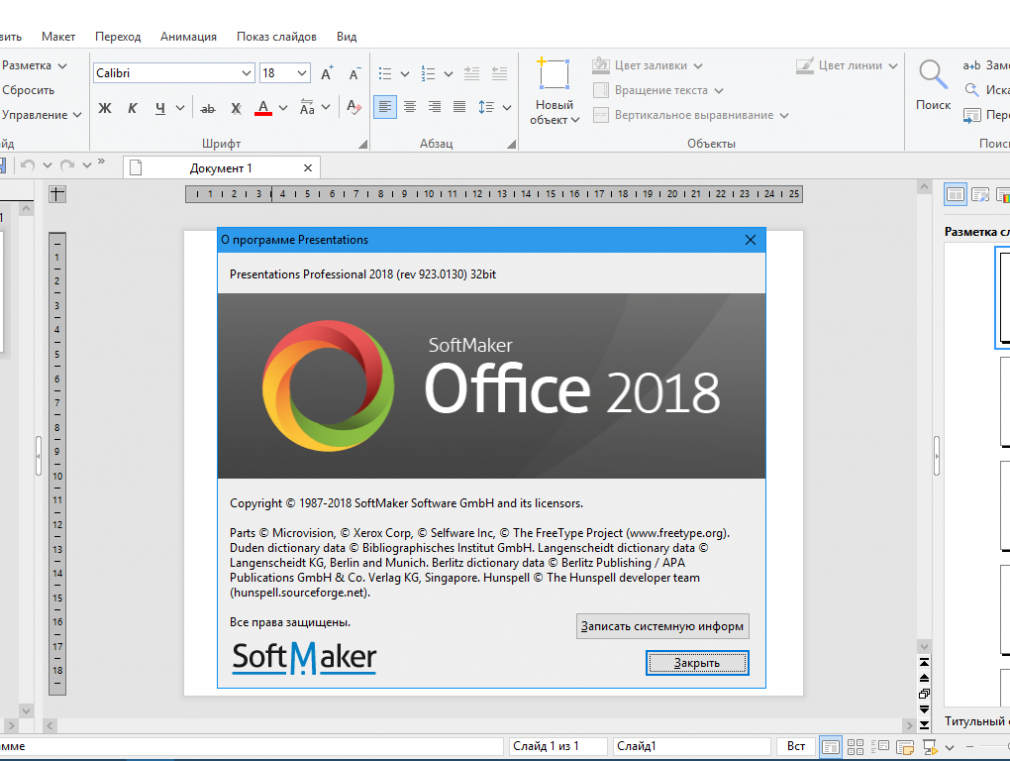Screen dimensions: 1010x761
Task: Open the Calibri font name dropdown
Action: pos(246,73)
